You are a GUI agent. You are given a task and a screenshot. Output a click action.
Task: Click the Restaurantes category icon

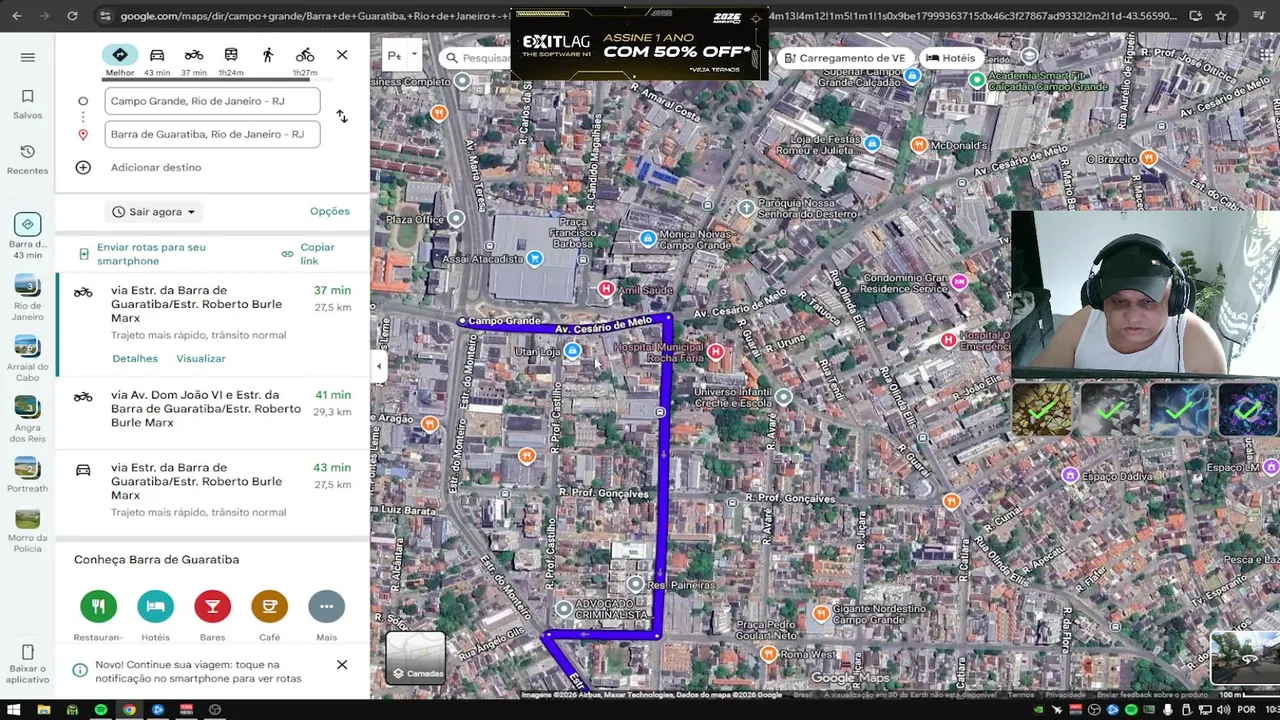click(98, 607)
